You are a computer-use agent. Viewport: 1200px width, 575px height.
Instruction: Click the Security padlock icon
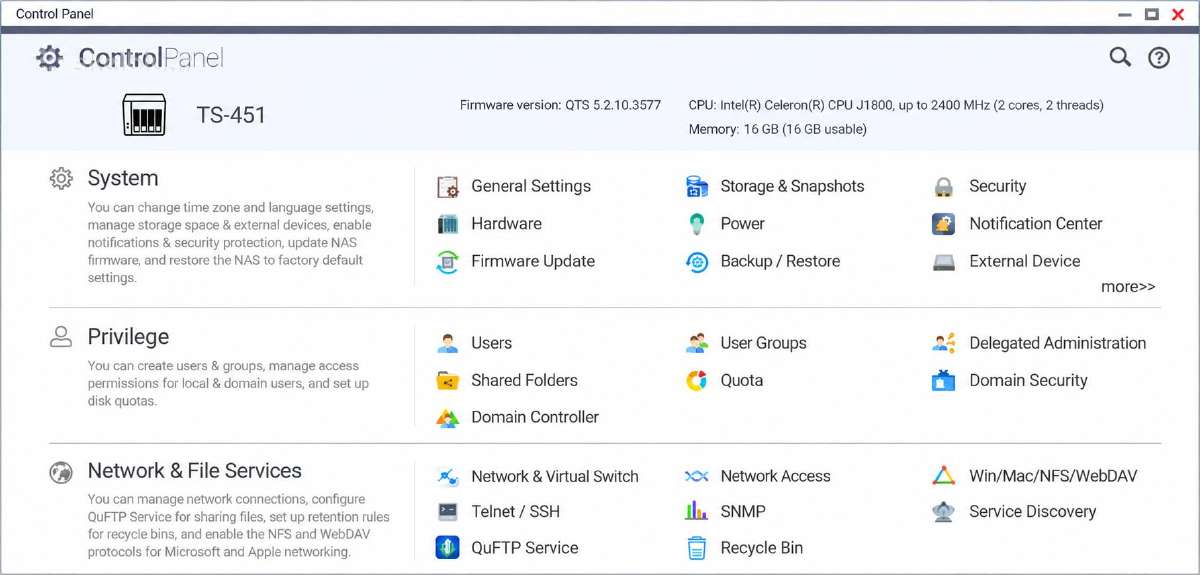click(x=944, y=187)
